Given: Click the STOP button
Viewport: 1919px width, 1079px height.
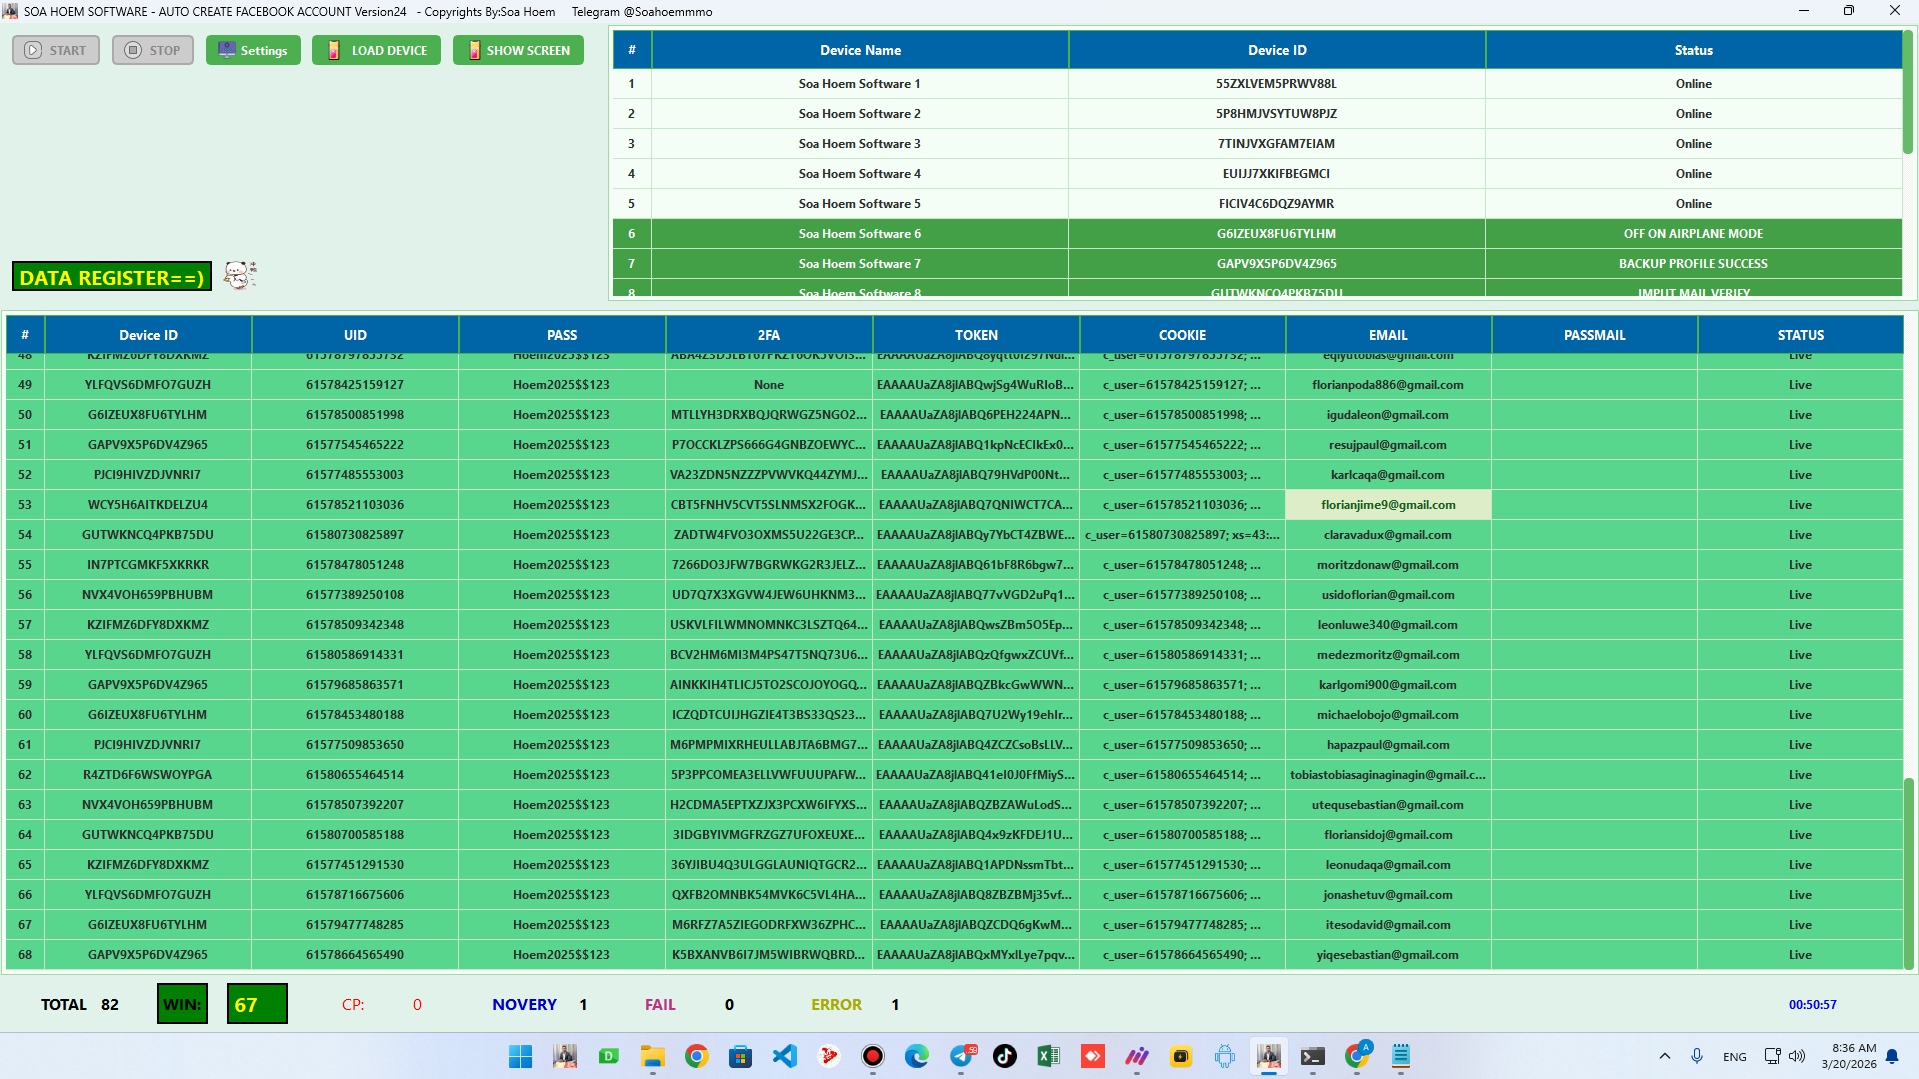Looking at the screenshot, I should tap(153, 50).
